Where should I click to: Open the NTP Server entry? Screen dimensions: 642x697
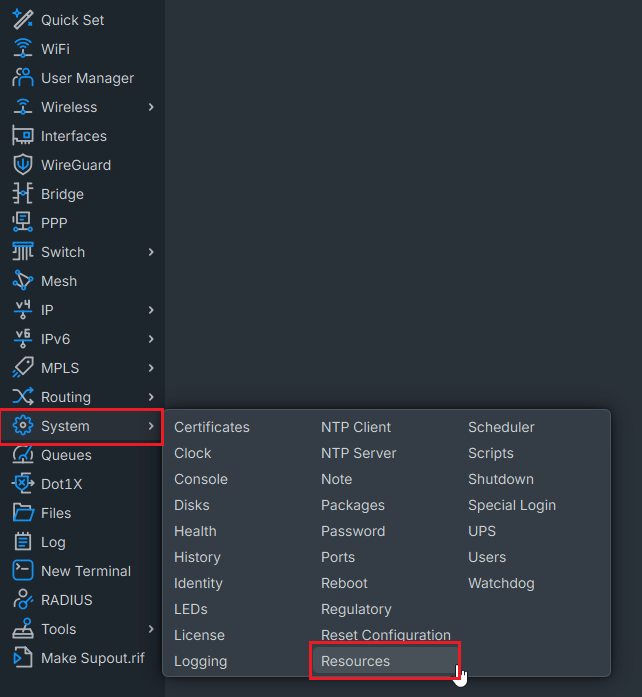pyautogui.click(x=358, y=453)
